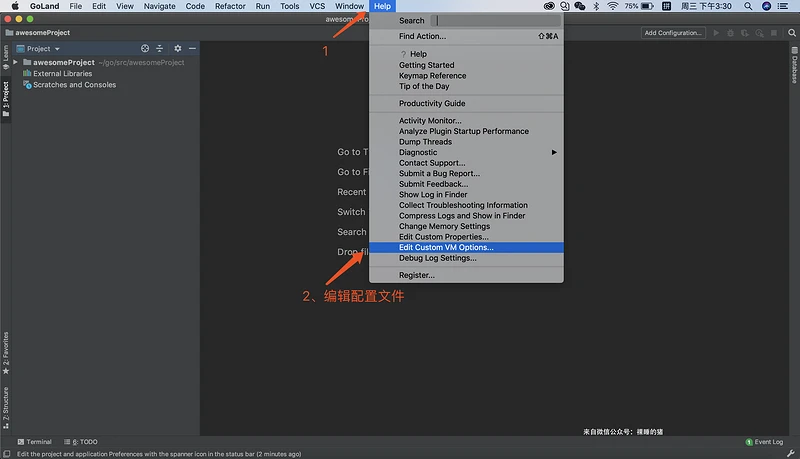Choose Show Log in Finder
Image resolution: width=800 pixels, height=459 pixels.
point(466,195)
